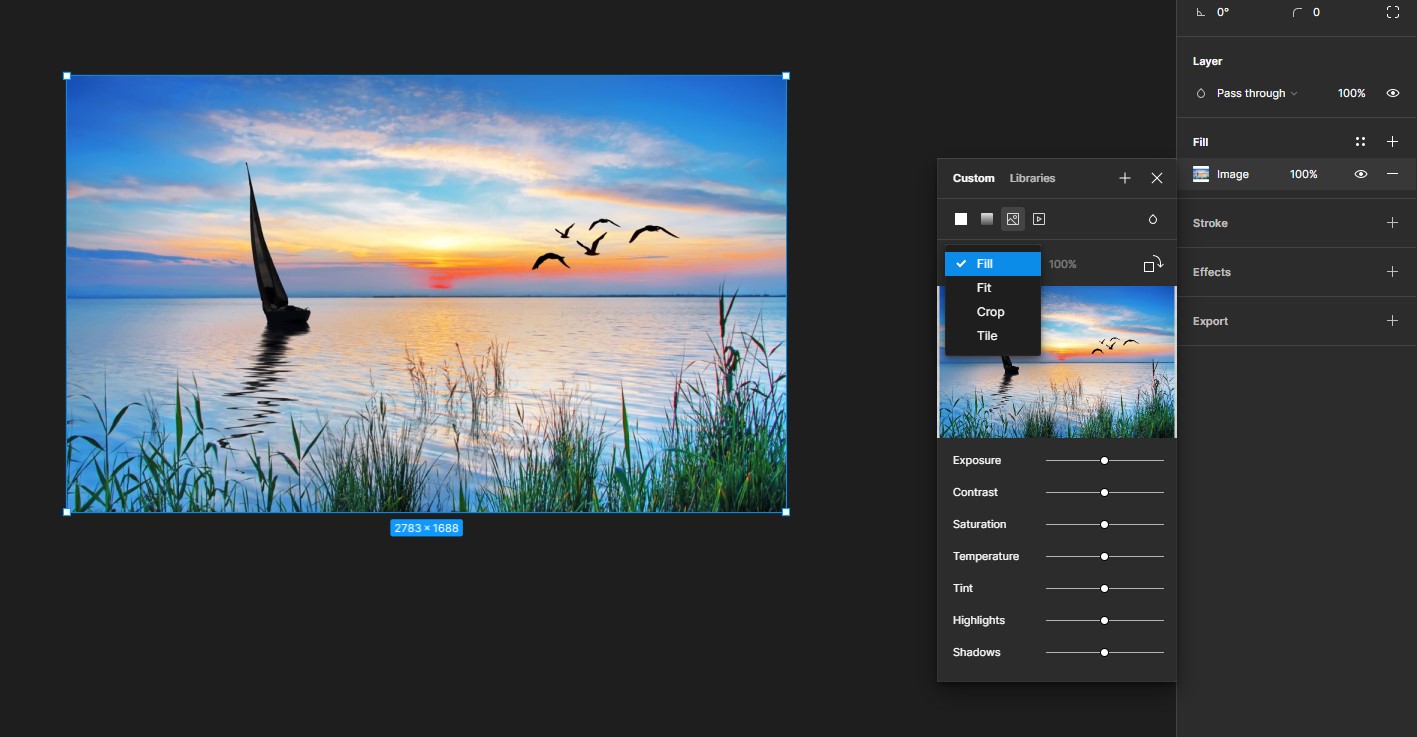Select the video fill type icon
Image resolution: width=1417 pixels, height=737 pixels.
click(1039, 219)
